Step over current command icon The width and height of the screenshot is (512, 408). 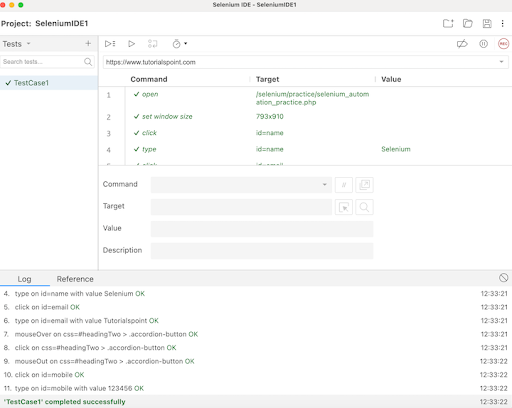pos(153,44)
